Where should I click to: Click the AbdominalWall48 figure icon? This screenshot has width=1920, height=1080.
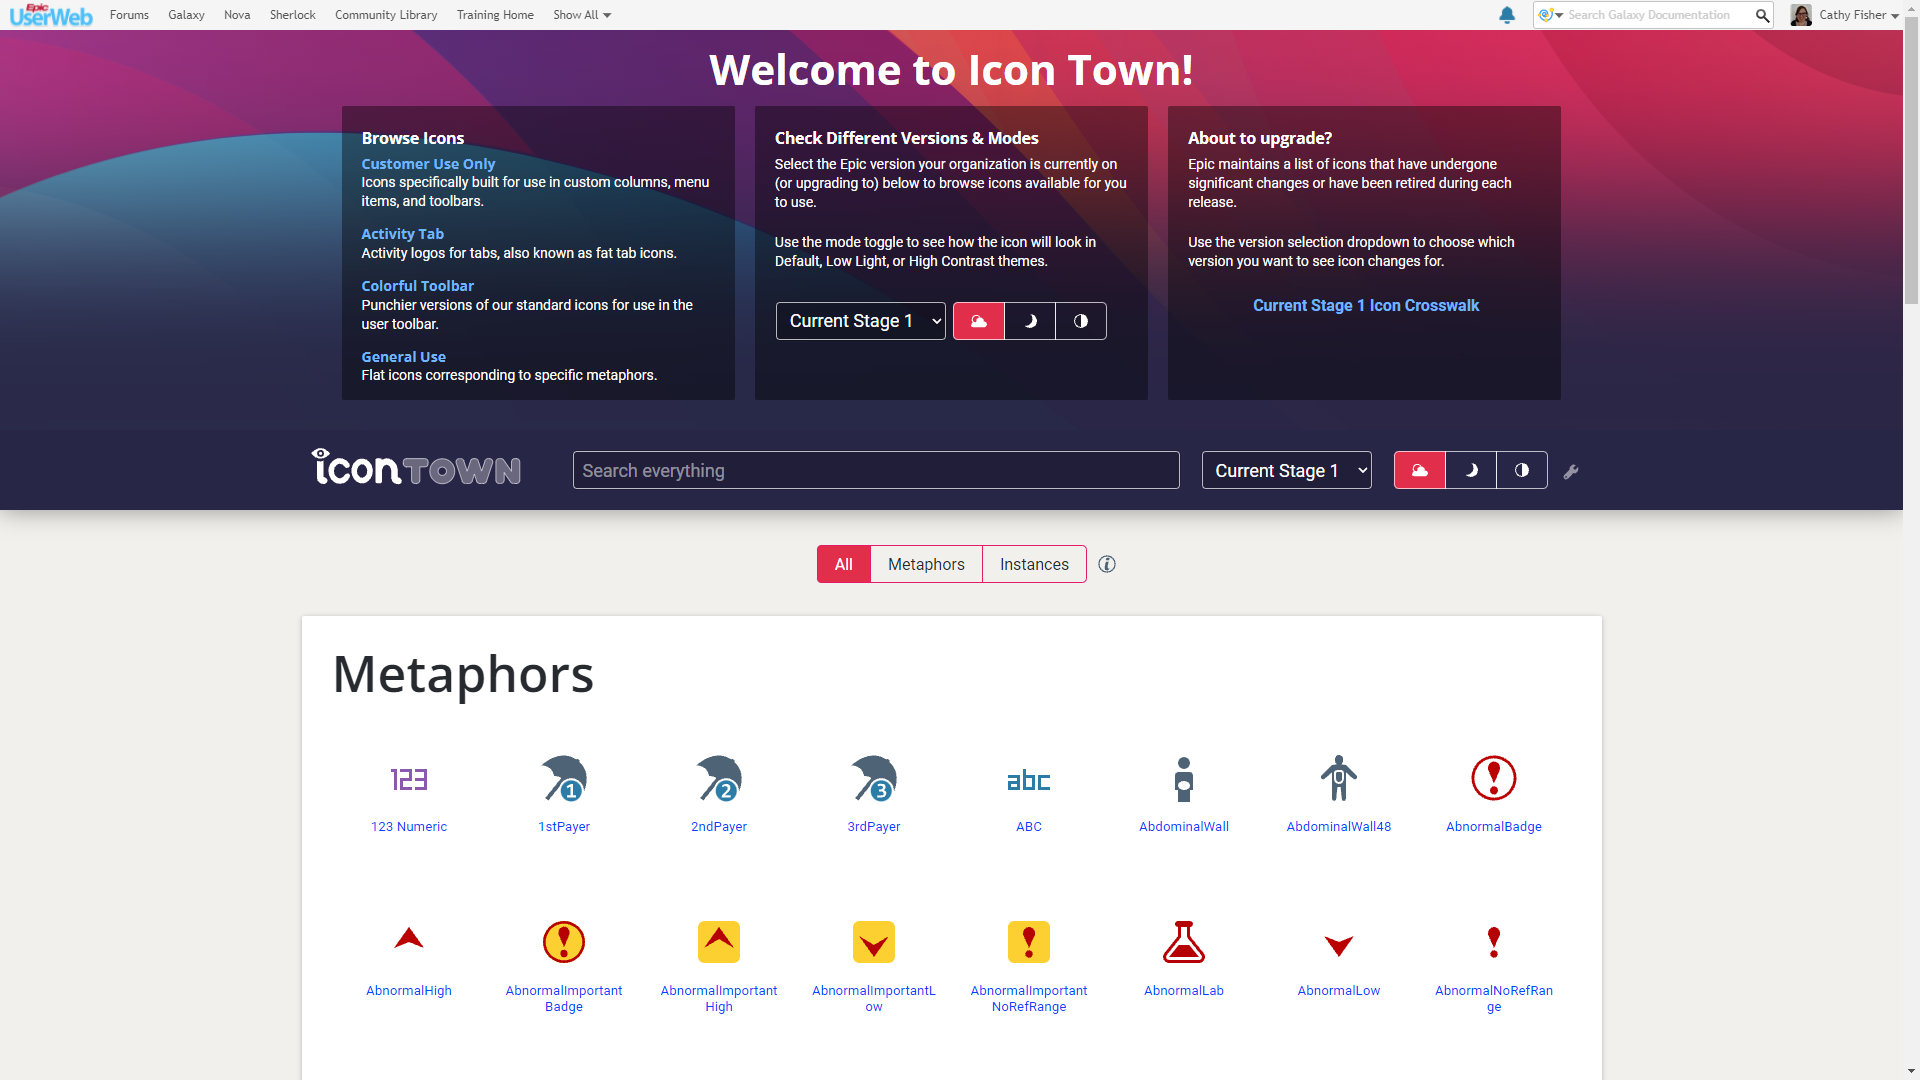tap(1339, 778)
